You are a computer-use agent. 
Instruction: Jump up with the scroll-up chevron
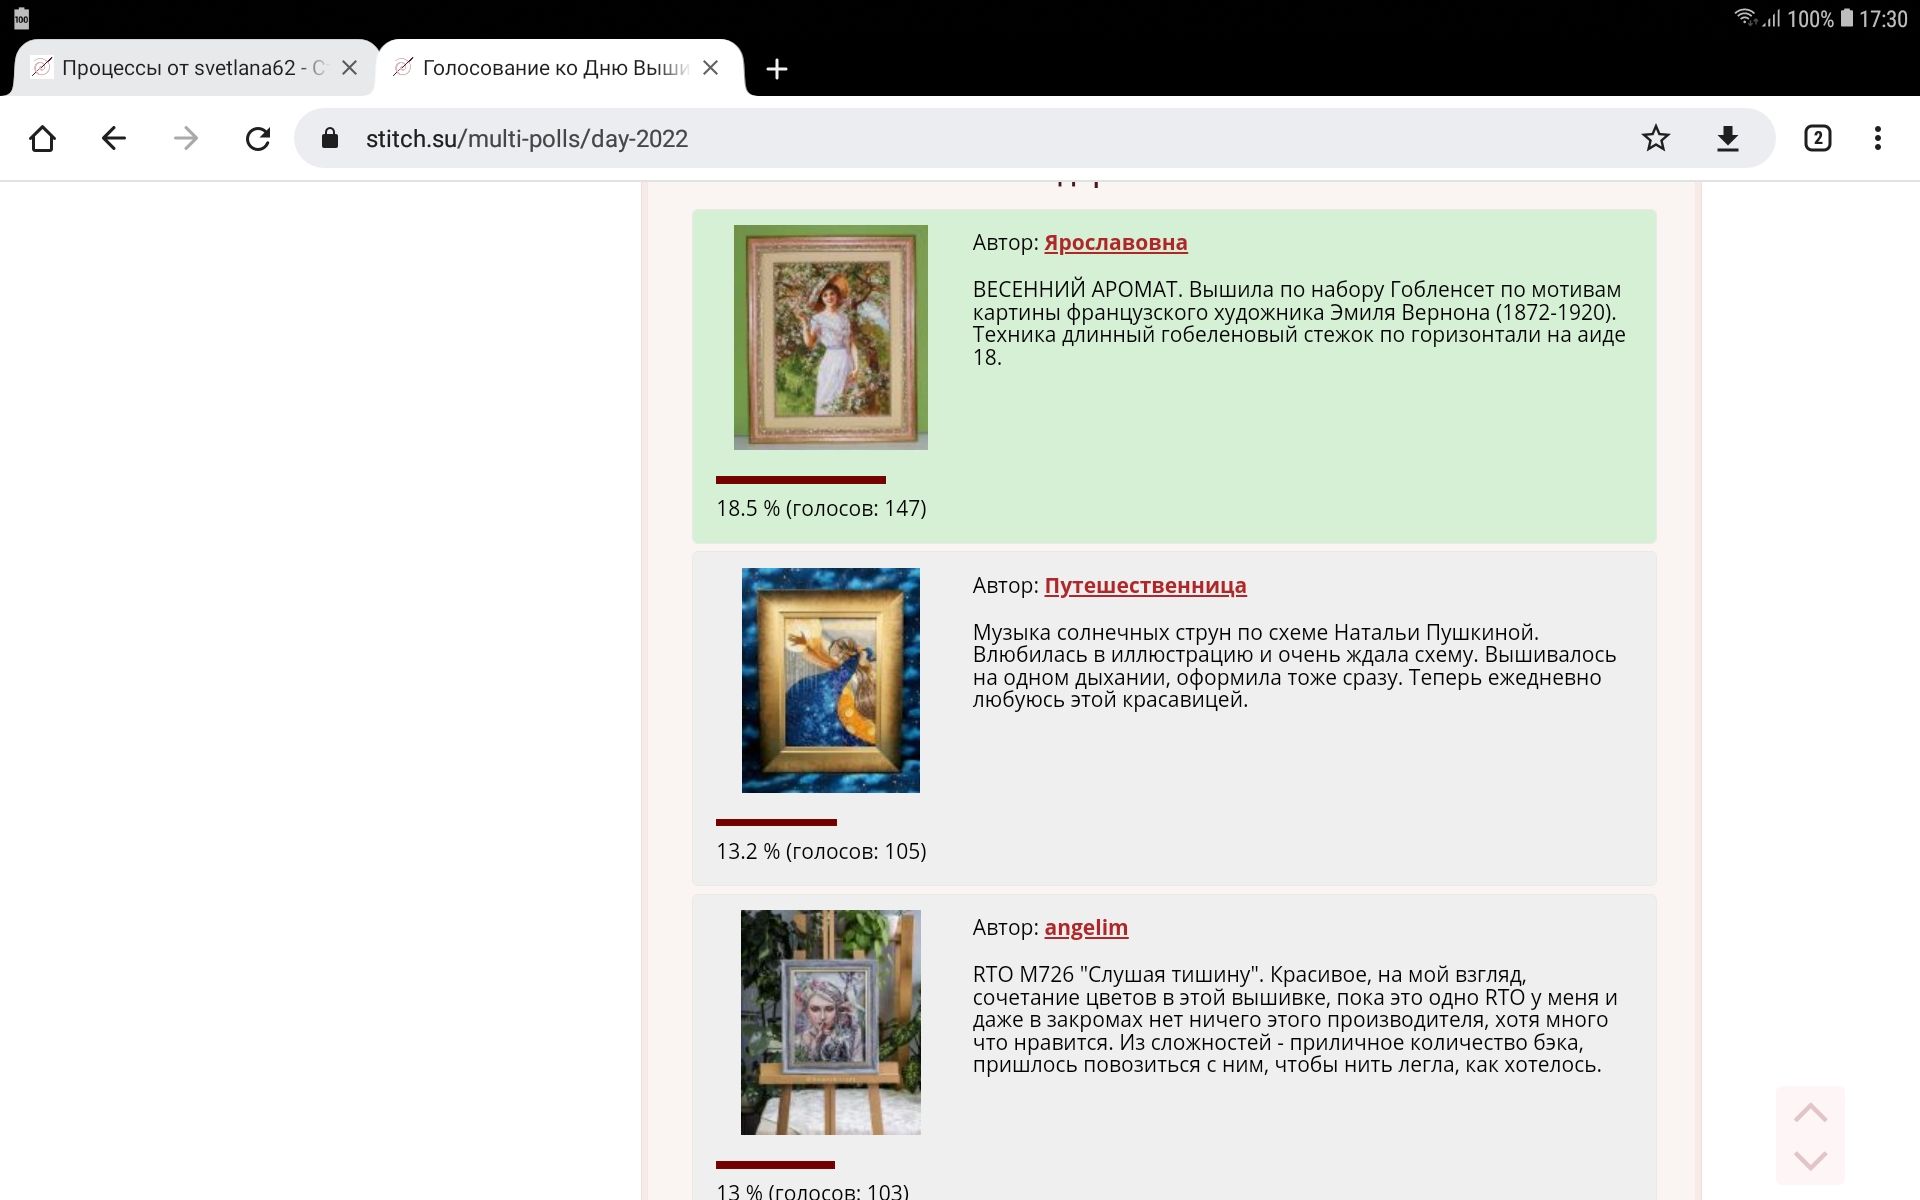tap(1810, 1113)
